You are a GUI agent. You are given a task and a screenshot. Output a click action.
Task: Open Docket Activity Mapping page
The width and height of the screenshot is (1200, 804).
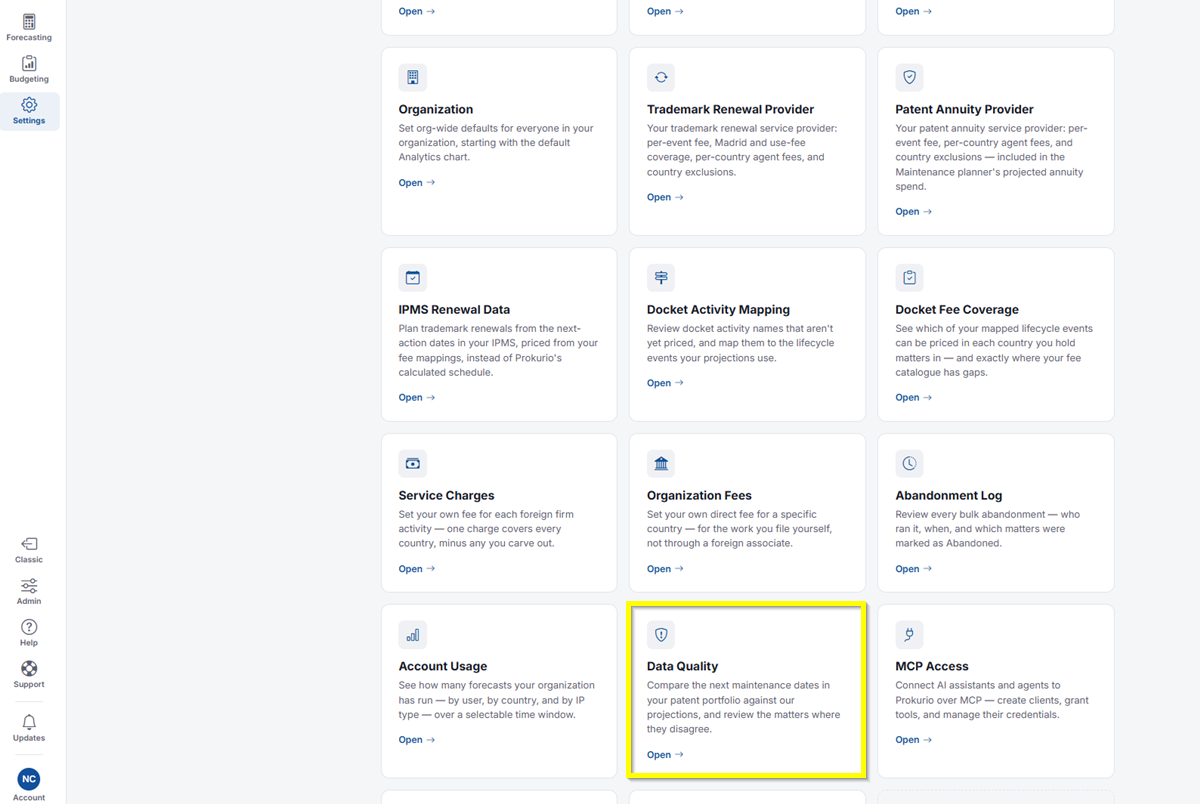coord(665,383)
